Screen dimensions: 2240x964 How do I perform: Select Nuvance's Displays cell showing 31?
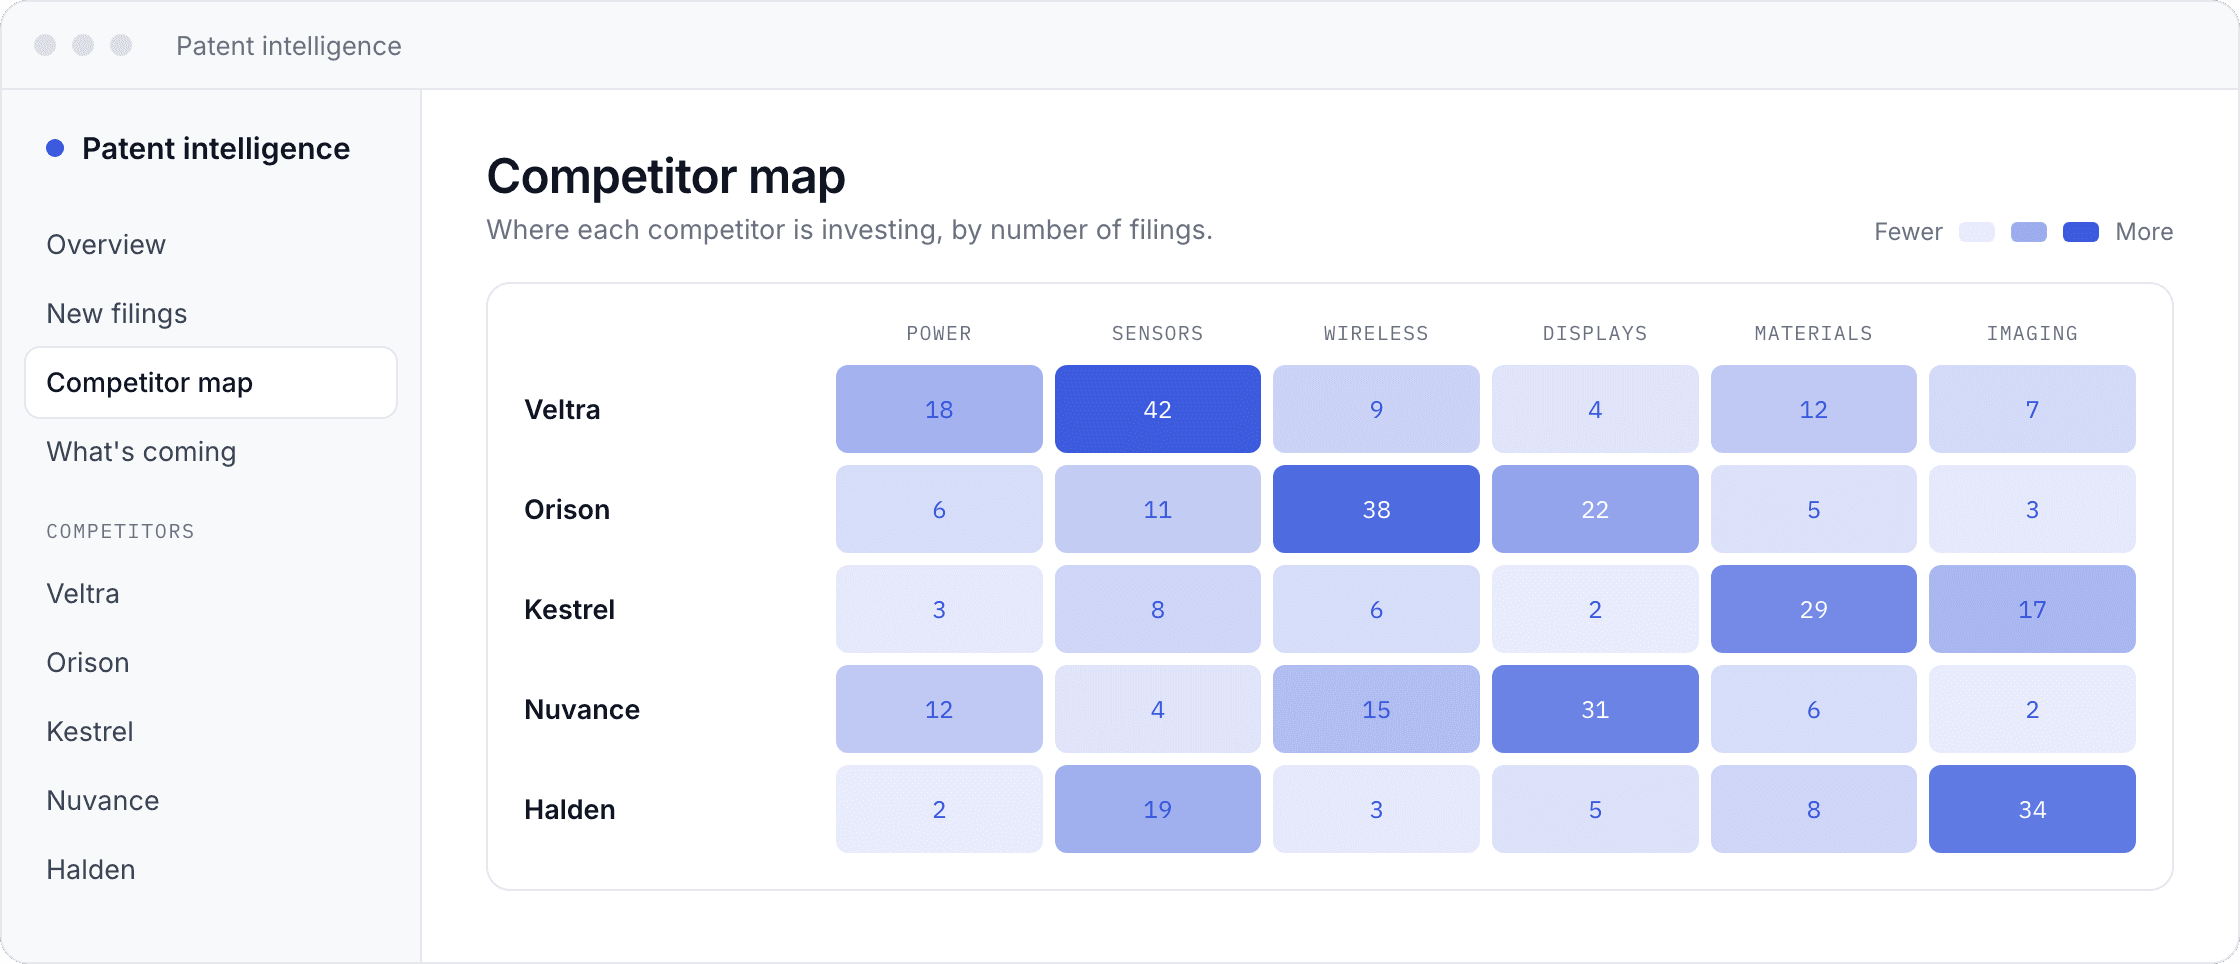[1595, 709]
